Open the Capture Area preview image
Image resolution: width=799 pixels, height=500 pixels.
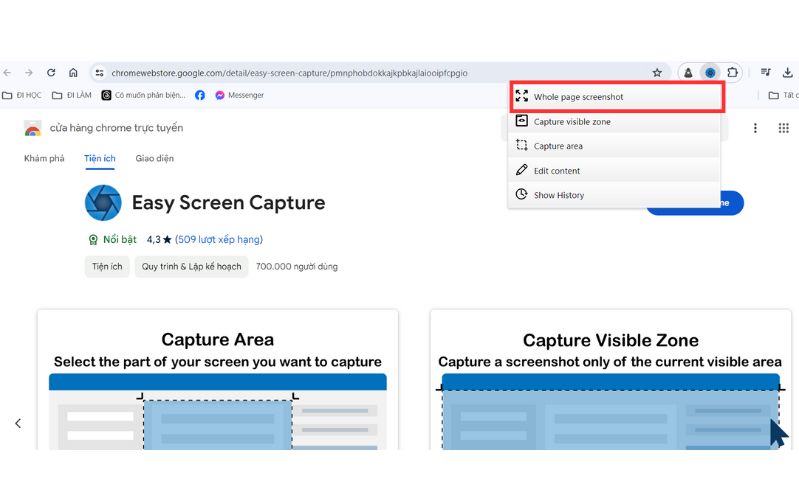[218, 380]
